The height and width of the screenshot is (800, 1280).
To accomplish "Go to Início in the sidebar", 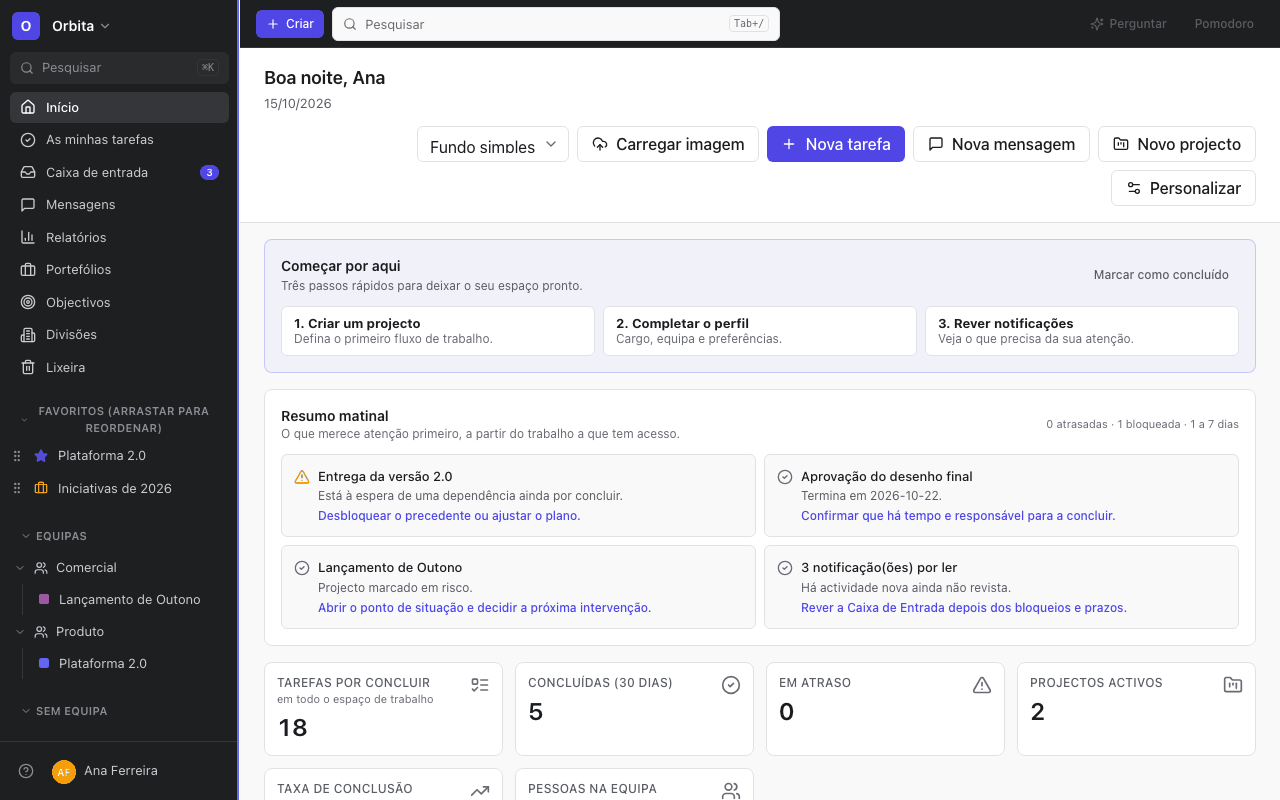I will (x=119, y=107).
